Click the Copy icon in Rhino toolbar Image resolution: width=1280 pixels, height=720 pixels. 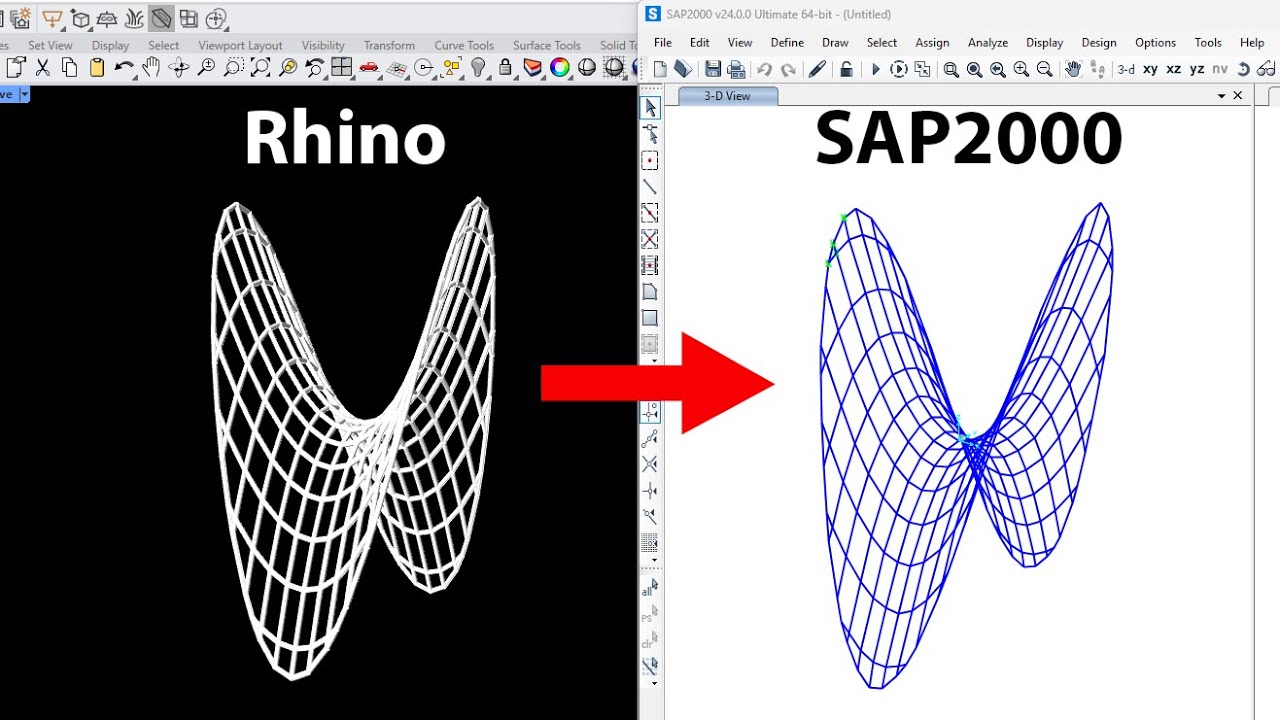tap(69, 68)
